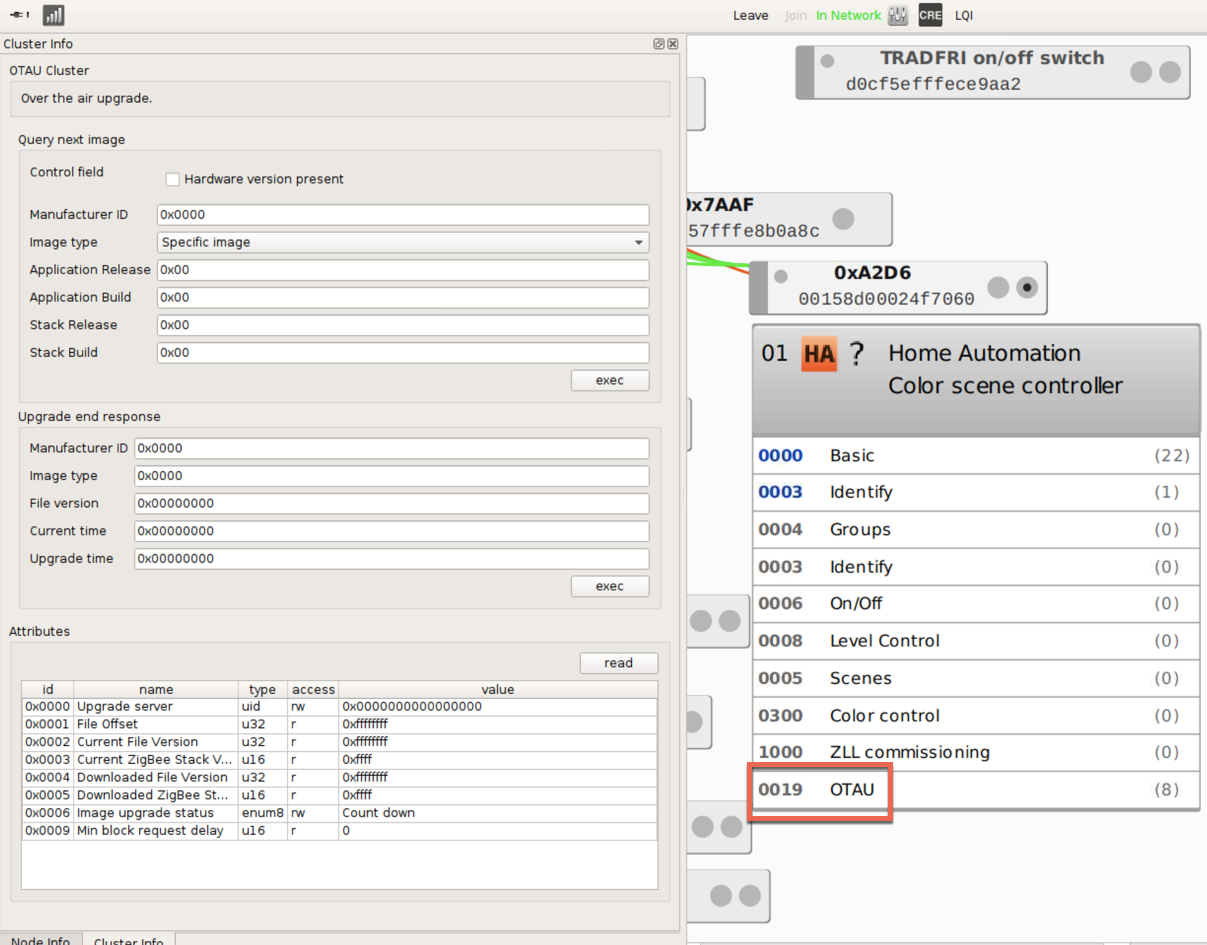1207x945 pixels.
Task: Select the Upgrade server attribute row
Action: click(x=339, y=706)
